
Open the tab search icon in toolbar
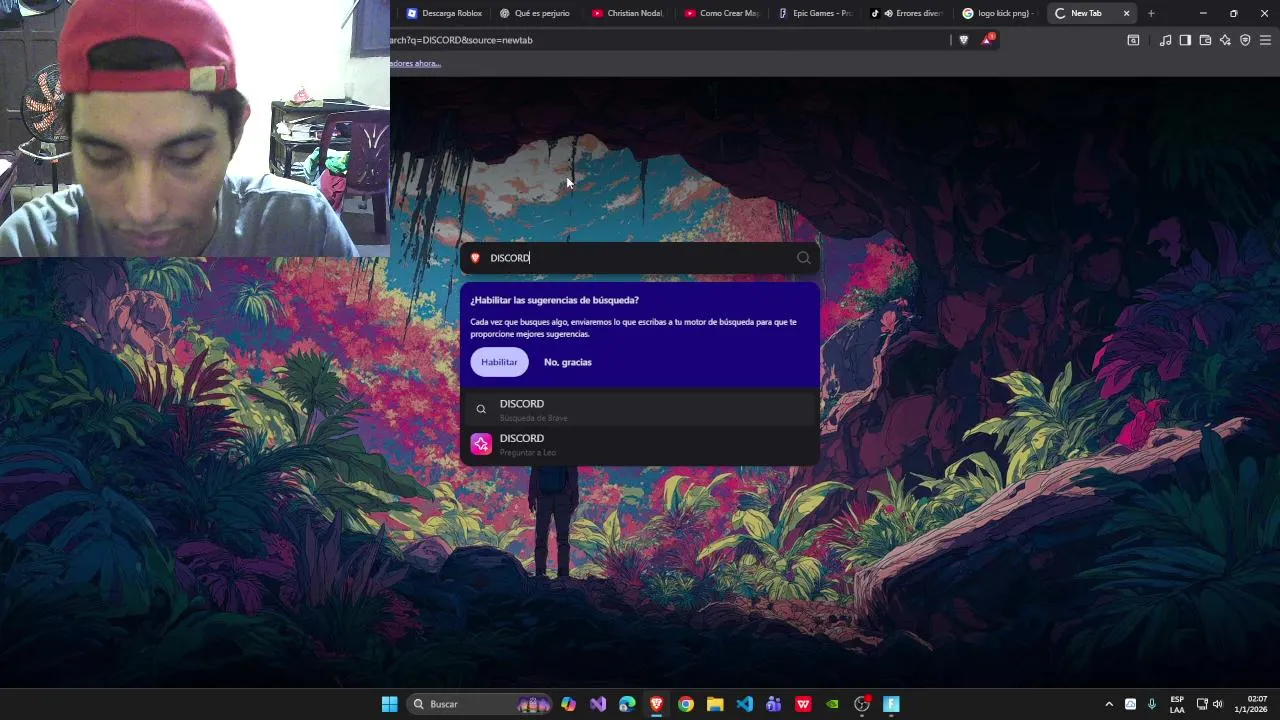point(1133,40)
